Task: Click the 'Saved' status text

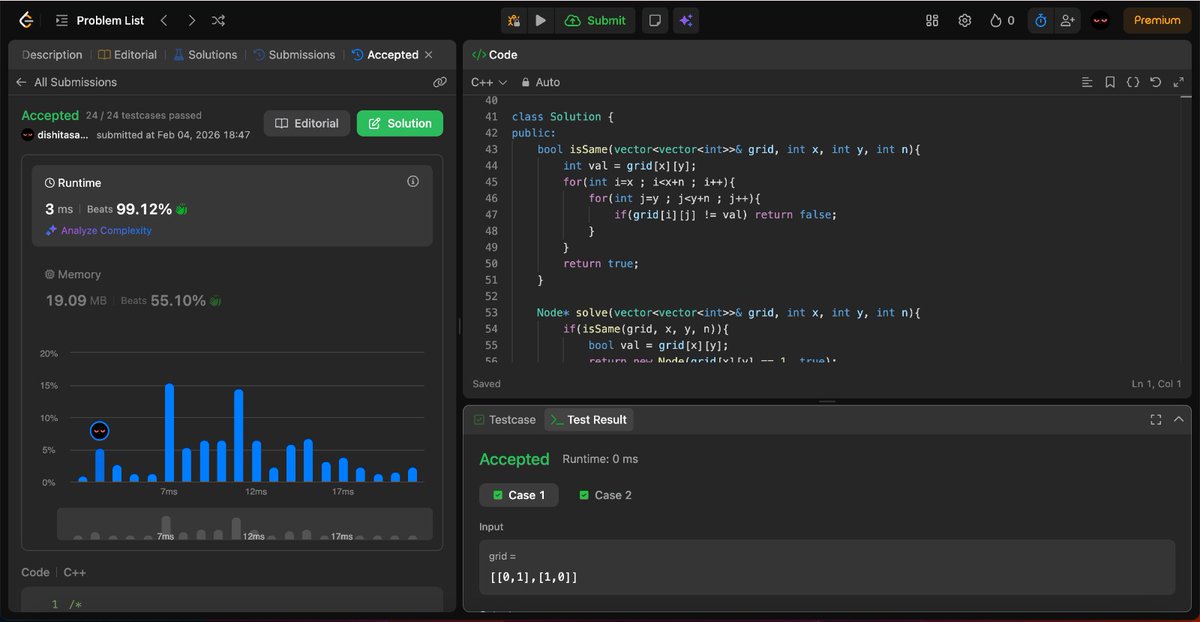Action: click(487, 384)
